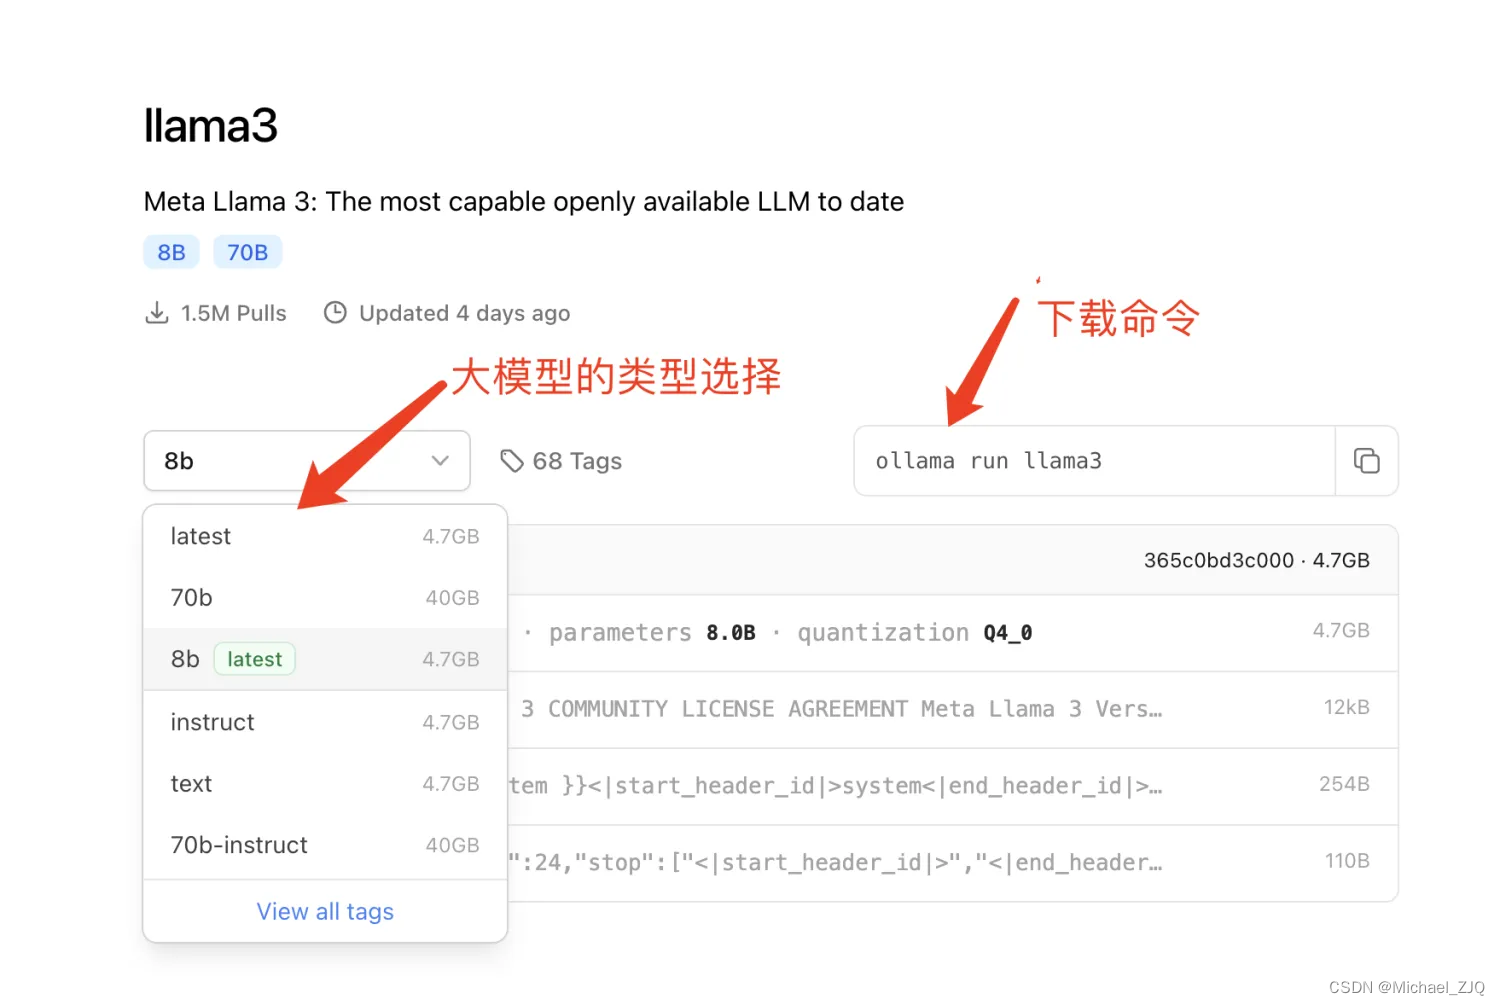Select the 8b latest entry in the list

[325, 659]
